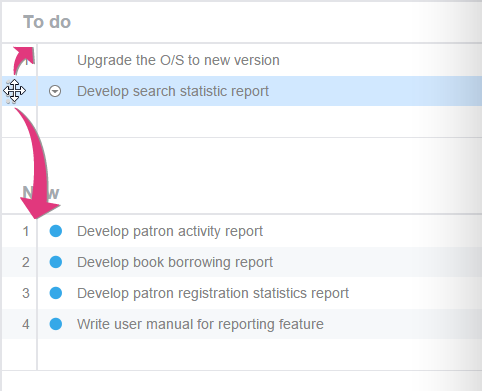482x391 pixels.
Task: Click row number 2 in the New list
Action: (26, 262)
